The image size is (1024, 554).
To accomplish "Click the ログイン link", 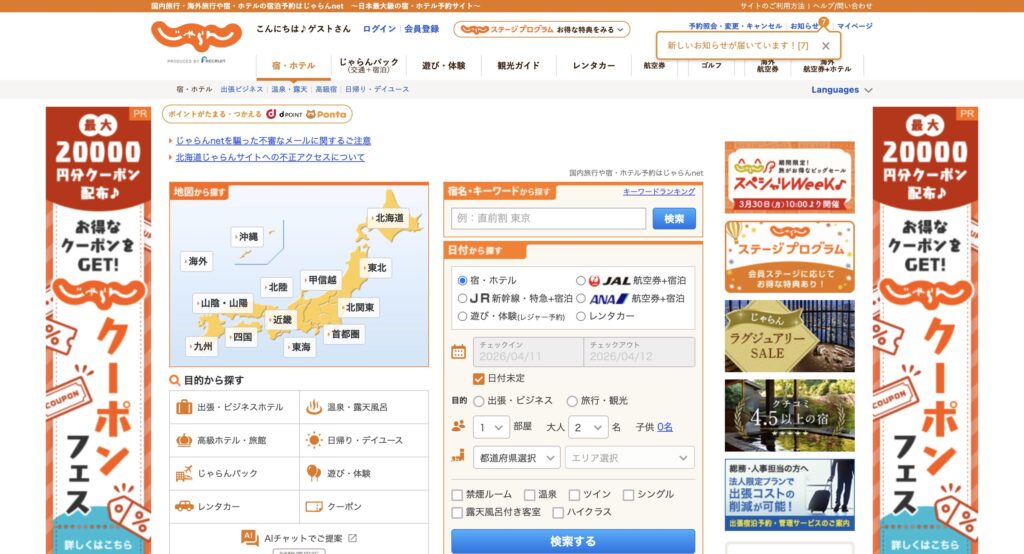I will (x=379, y=29).
